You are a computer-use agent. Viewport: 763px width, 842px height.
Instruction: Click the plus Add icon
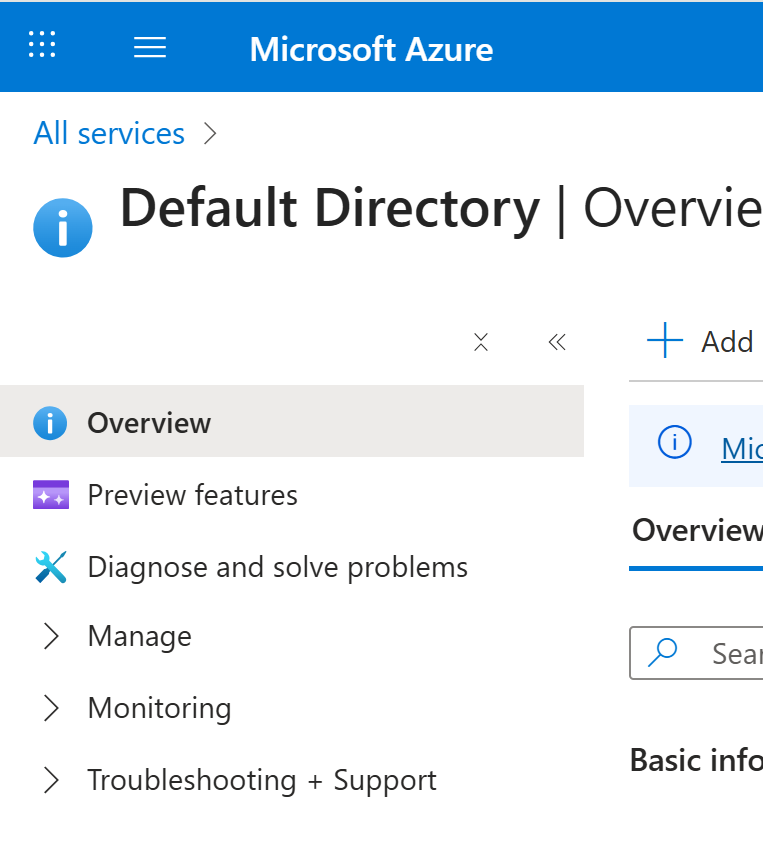tap(665, 341)
